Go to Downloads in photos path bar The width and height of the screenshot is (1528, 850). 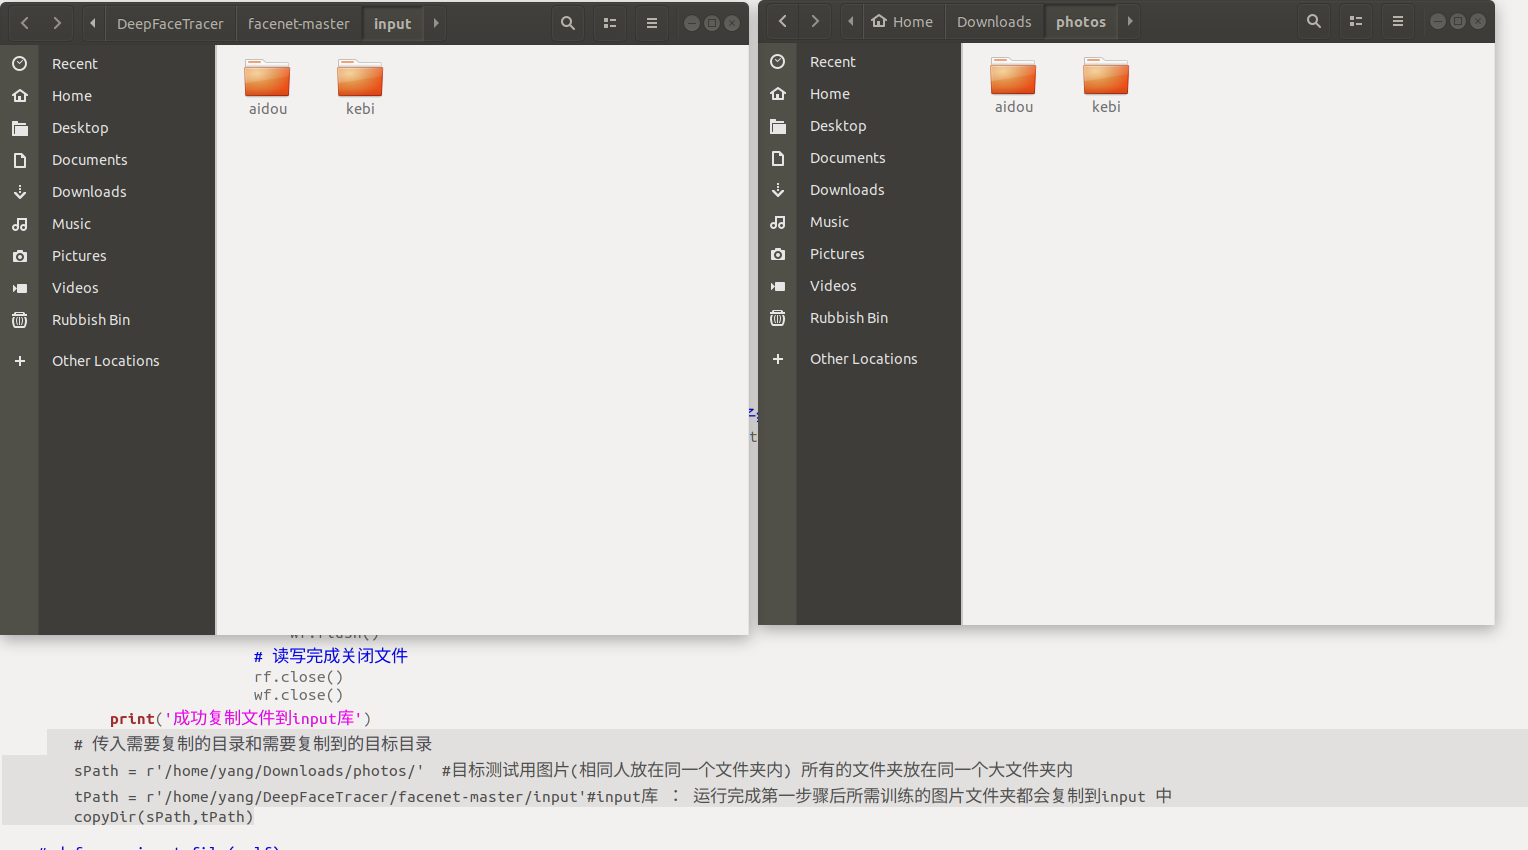pyautogui.click(x=994, y=22)
